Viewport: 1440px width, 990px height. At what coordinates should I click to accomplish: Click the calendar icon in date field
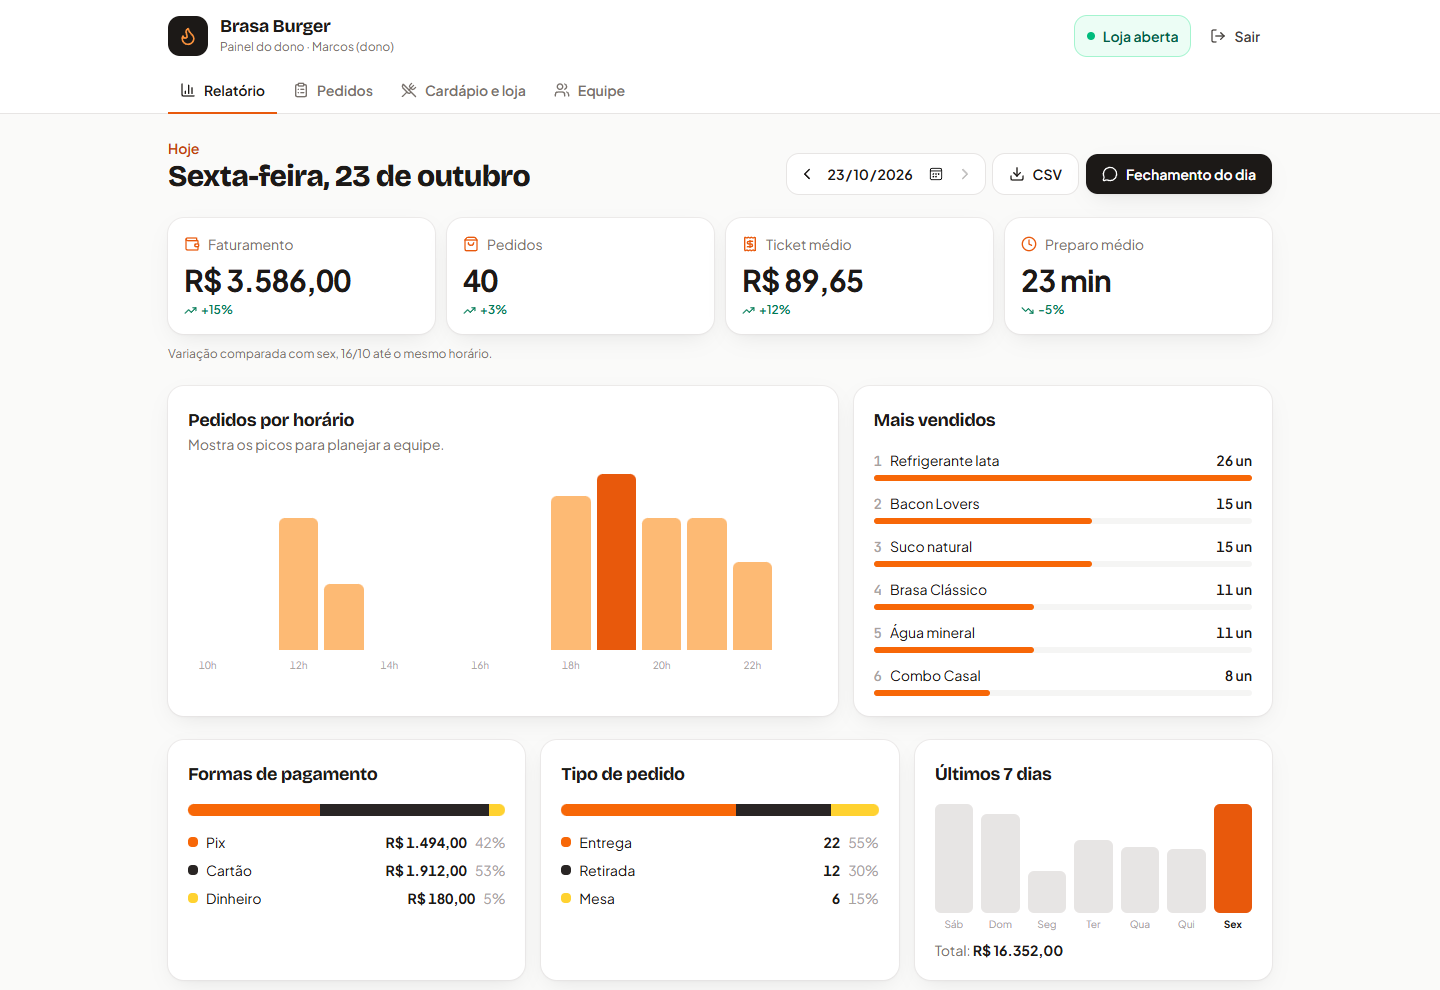pyautogui.click(x=936, y=174)
